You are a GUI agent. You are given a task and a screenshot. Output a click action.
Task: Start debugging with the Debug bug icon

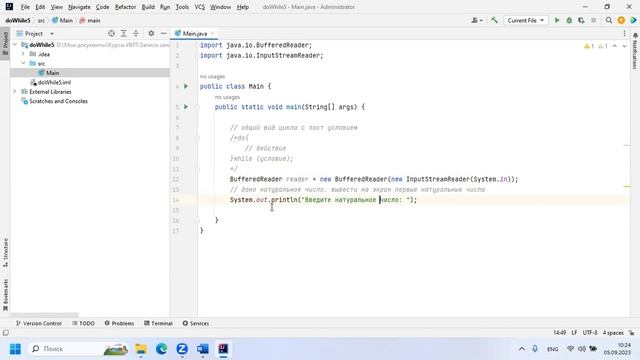coord(569,20)
